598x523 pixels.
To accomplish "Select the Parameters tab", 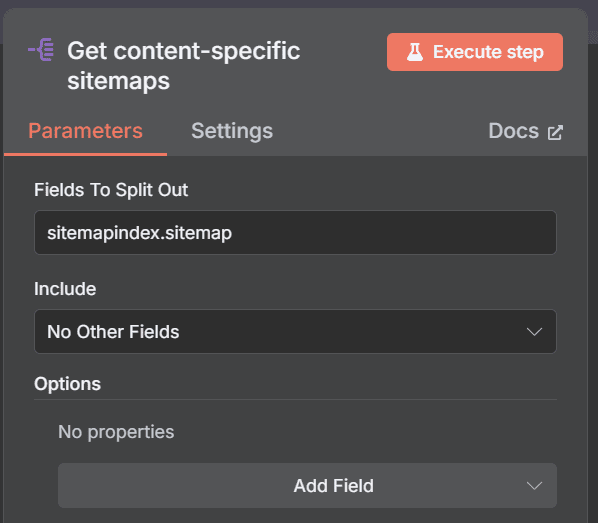I will click(85, 131).
